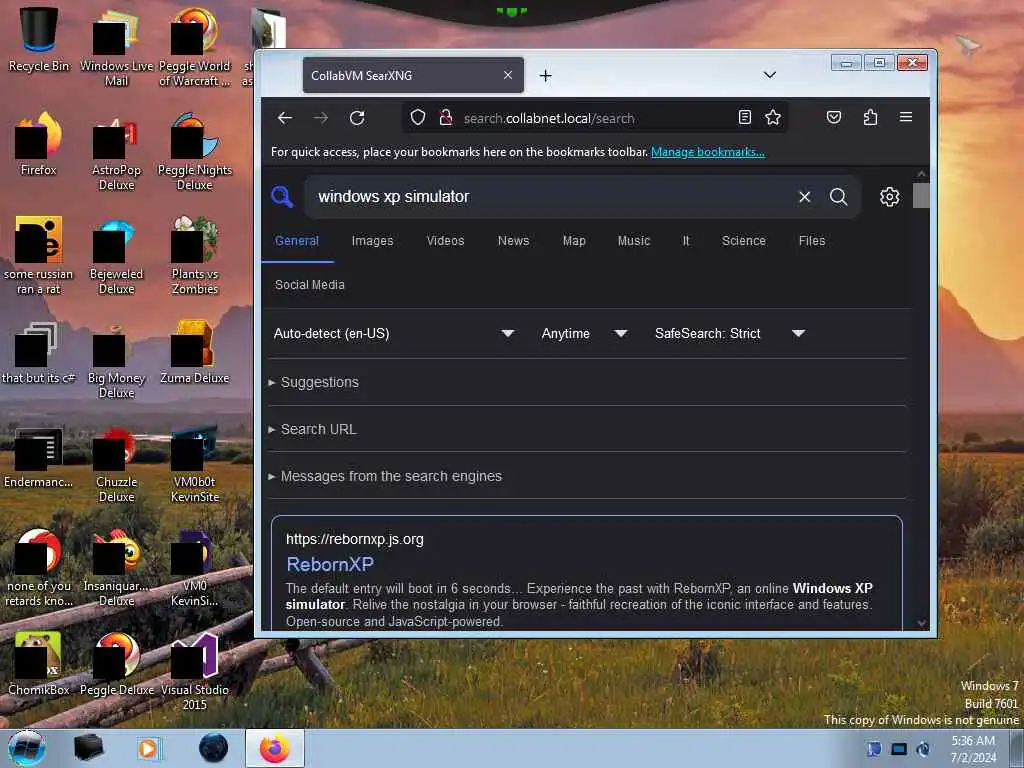The image size is (1024, 768).
Task: Select the Zuma Deluxe desktop icon
Action: coord(195,351)
